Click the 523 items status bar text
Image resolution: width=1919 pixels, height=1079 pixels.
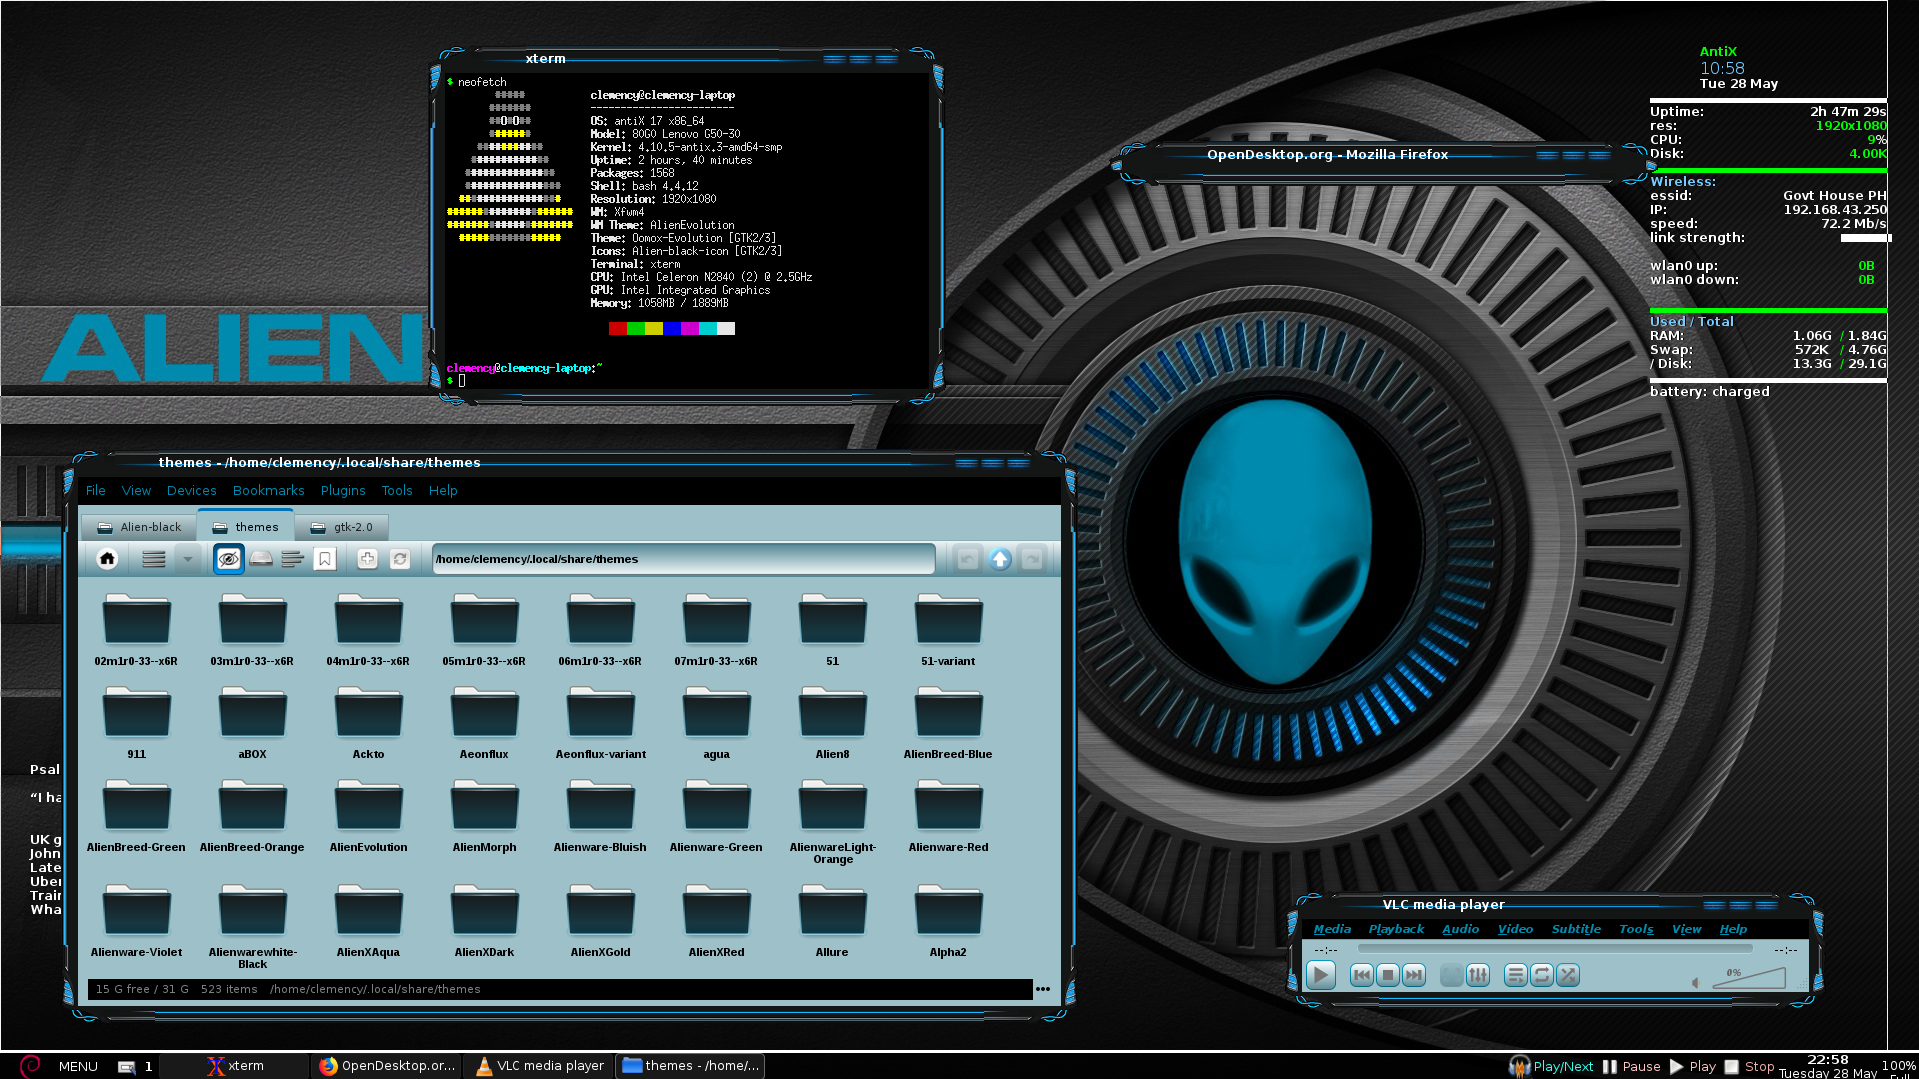click(x=229, y=989)
